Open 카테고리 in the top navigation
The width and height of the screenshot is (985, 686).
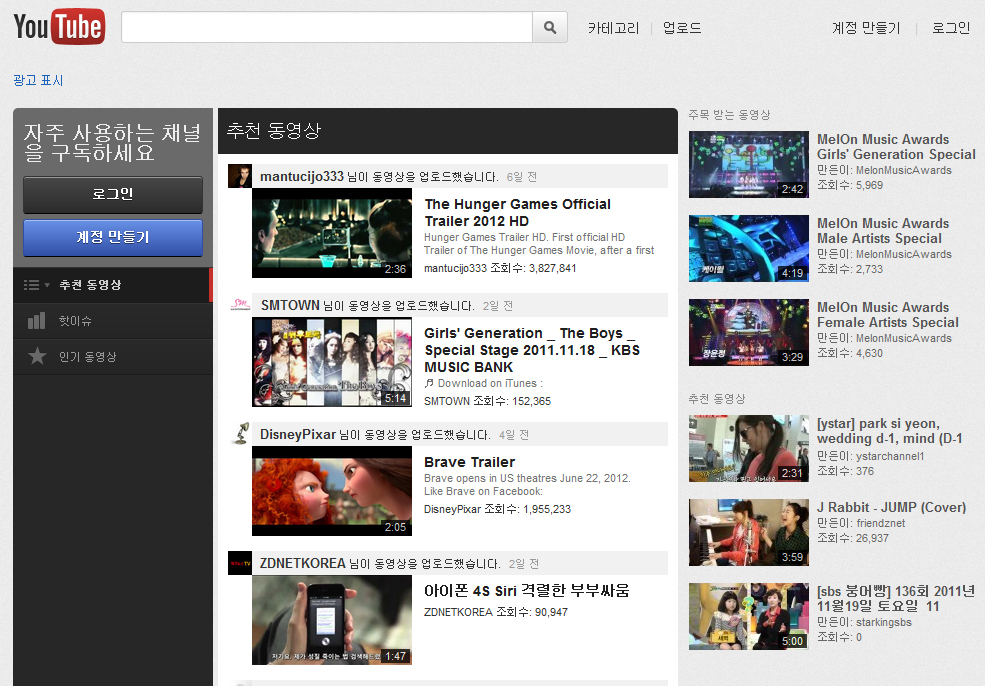coord(613,28)
